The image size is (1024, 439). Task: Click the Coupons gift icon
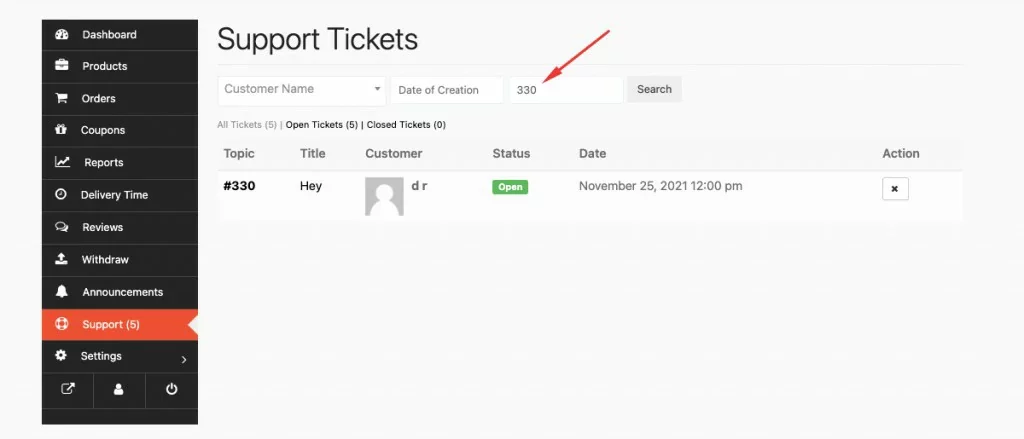pyautogui.click(x=61, y=130)
